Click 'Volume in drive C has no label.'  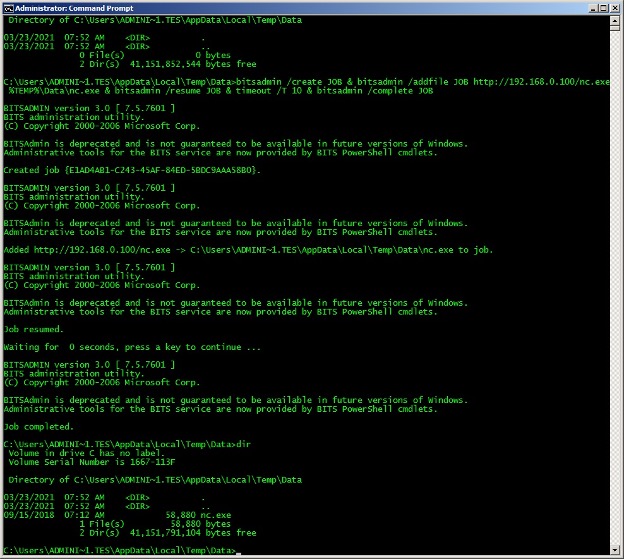pyautogui.click(x=87, y=453)
